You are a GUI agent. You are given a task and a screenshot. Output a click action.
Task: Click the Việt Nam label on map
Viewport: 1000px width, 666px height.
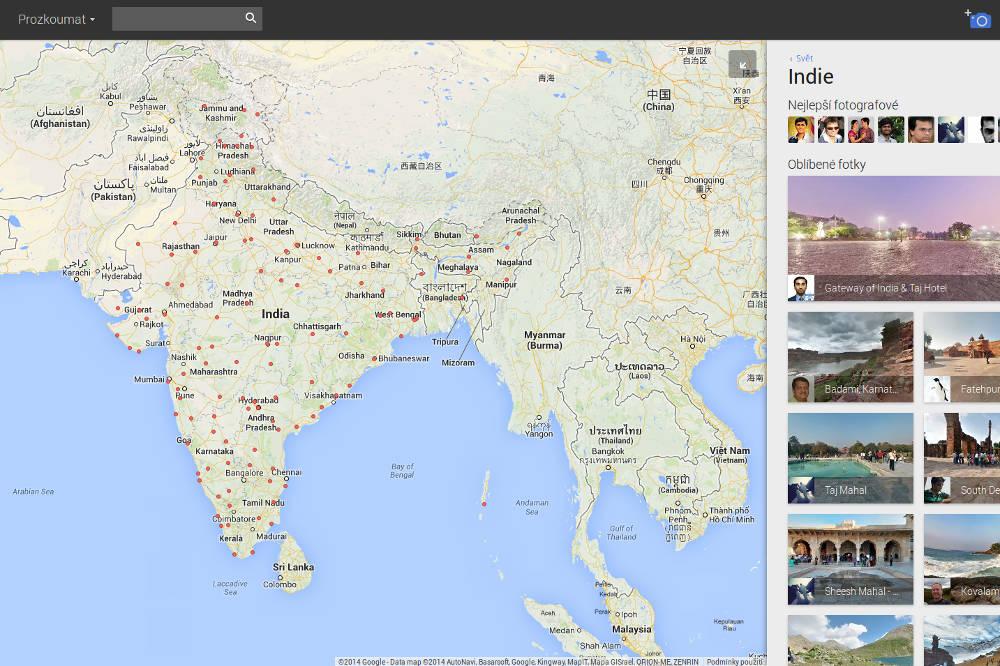click(x=730, y=450)
